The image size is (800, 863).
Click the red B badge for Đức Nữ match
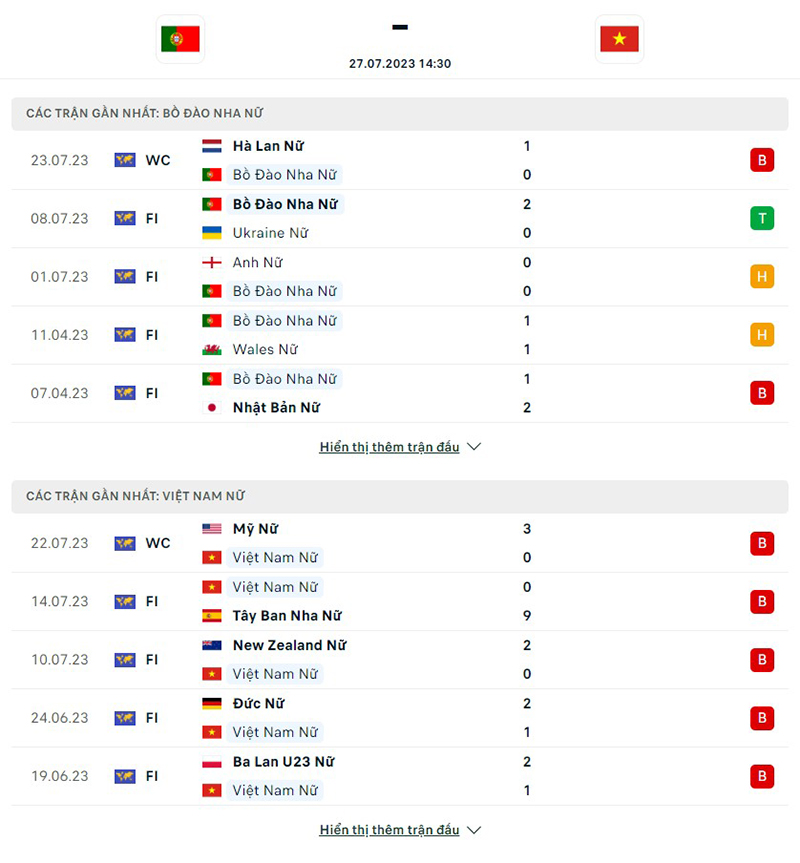(762, 718)
